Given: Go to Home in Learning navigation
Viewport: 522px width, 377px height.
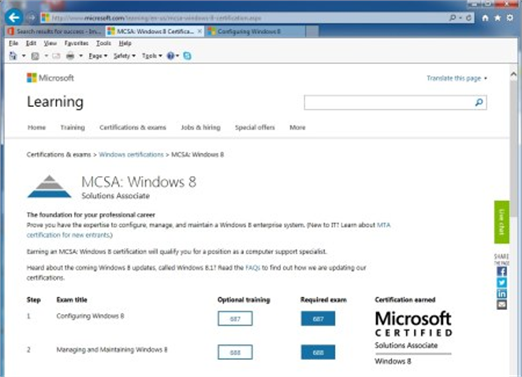Looking at the screenshot, I should coord(37,127).
